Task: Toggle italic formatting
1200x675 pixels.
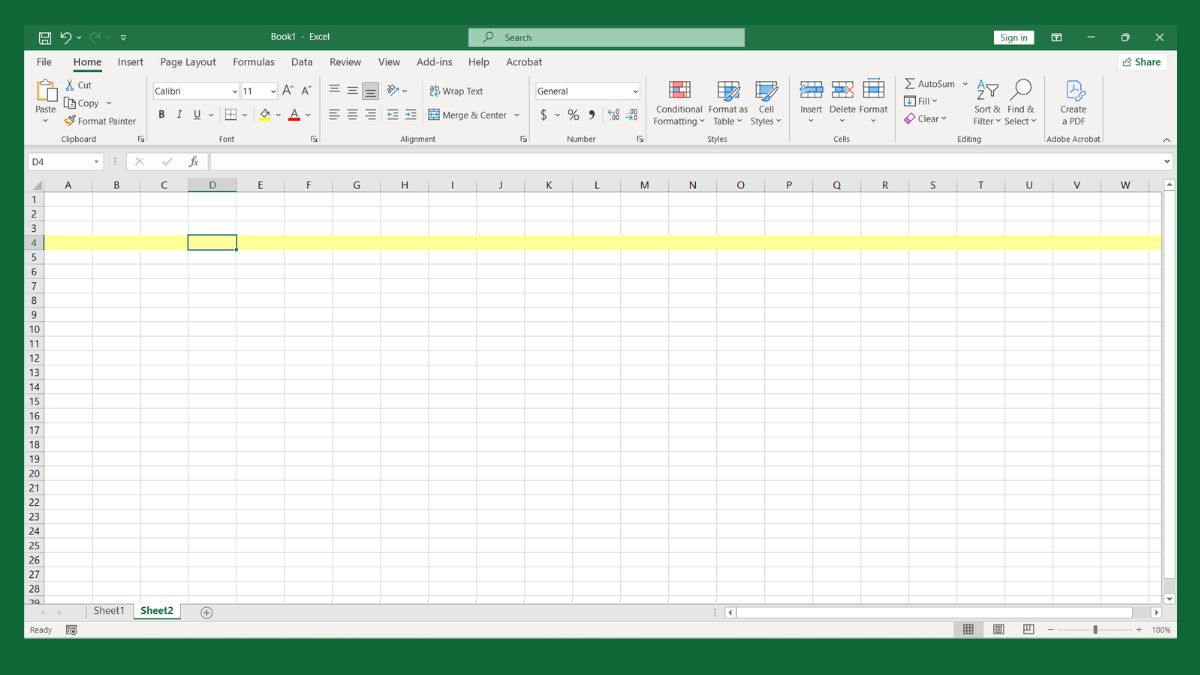Action: point(179,114)
